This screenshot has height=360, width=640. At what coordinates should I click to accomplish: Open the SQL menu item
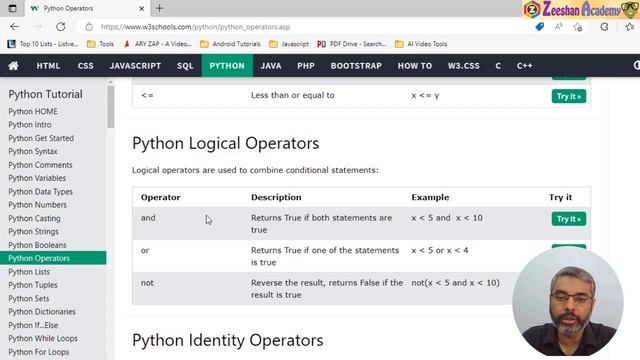185,66
